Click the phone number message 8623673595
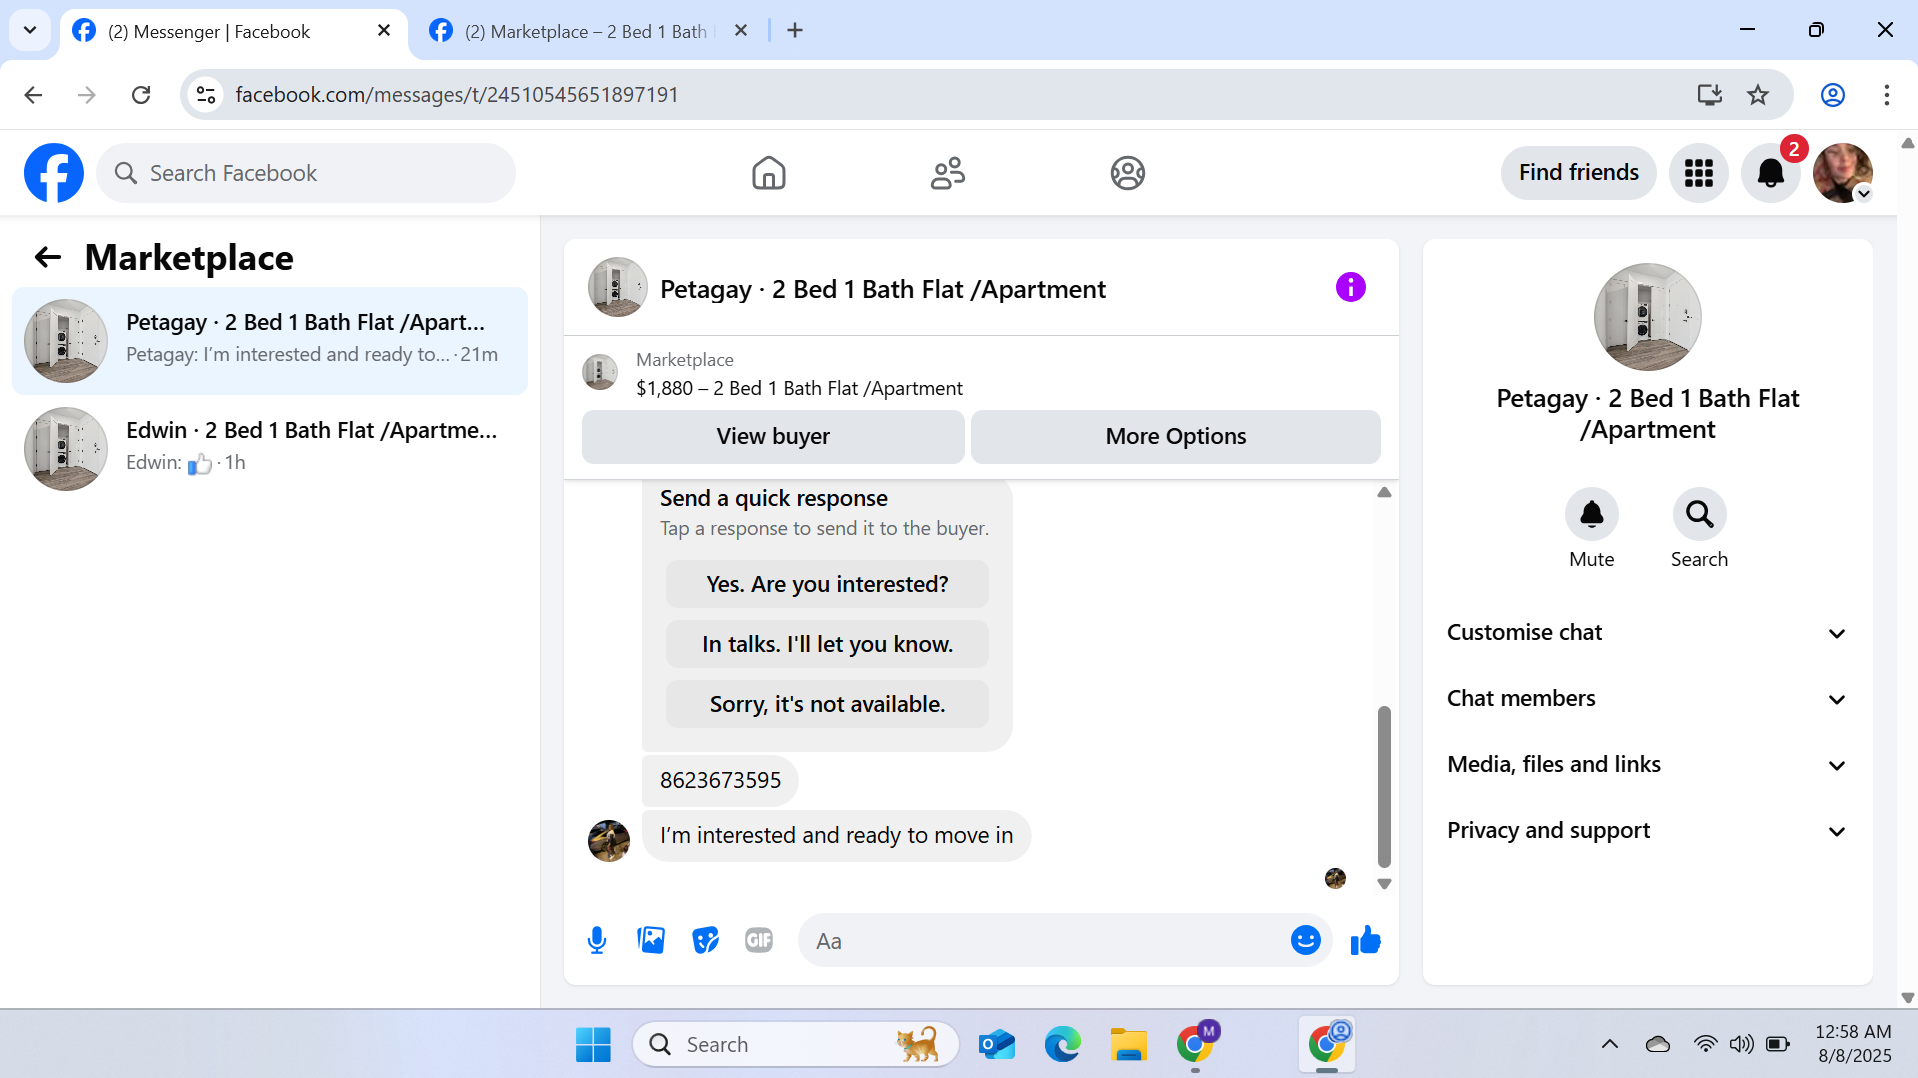This screenshot has width=1918, height=1078. tap(720, 780)
